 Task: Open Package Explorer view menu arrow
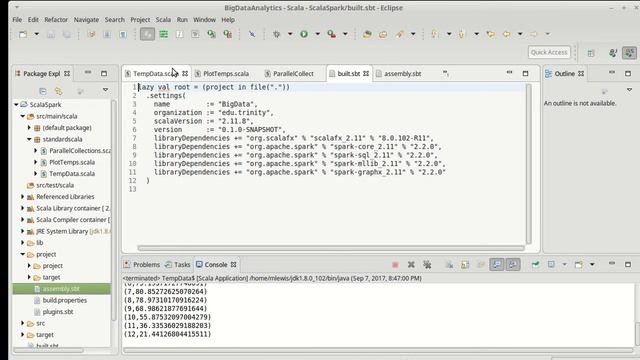(x=105, y=90)
